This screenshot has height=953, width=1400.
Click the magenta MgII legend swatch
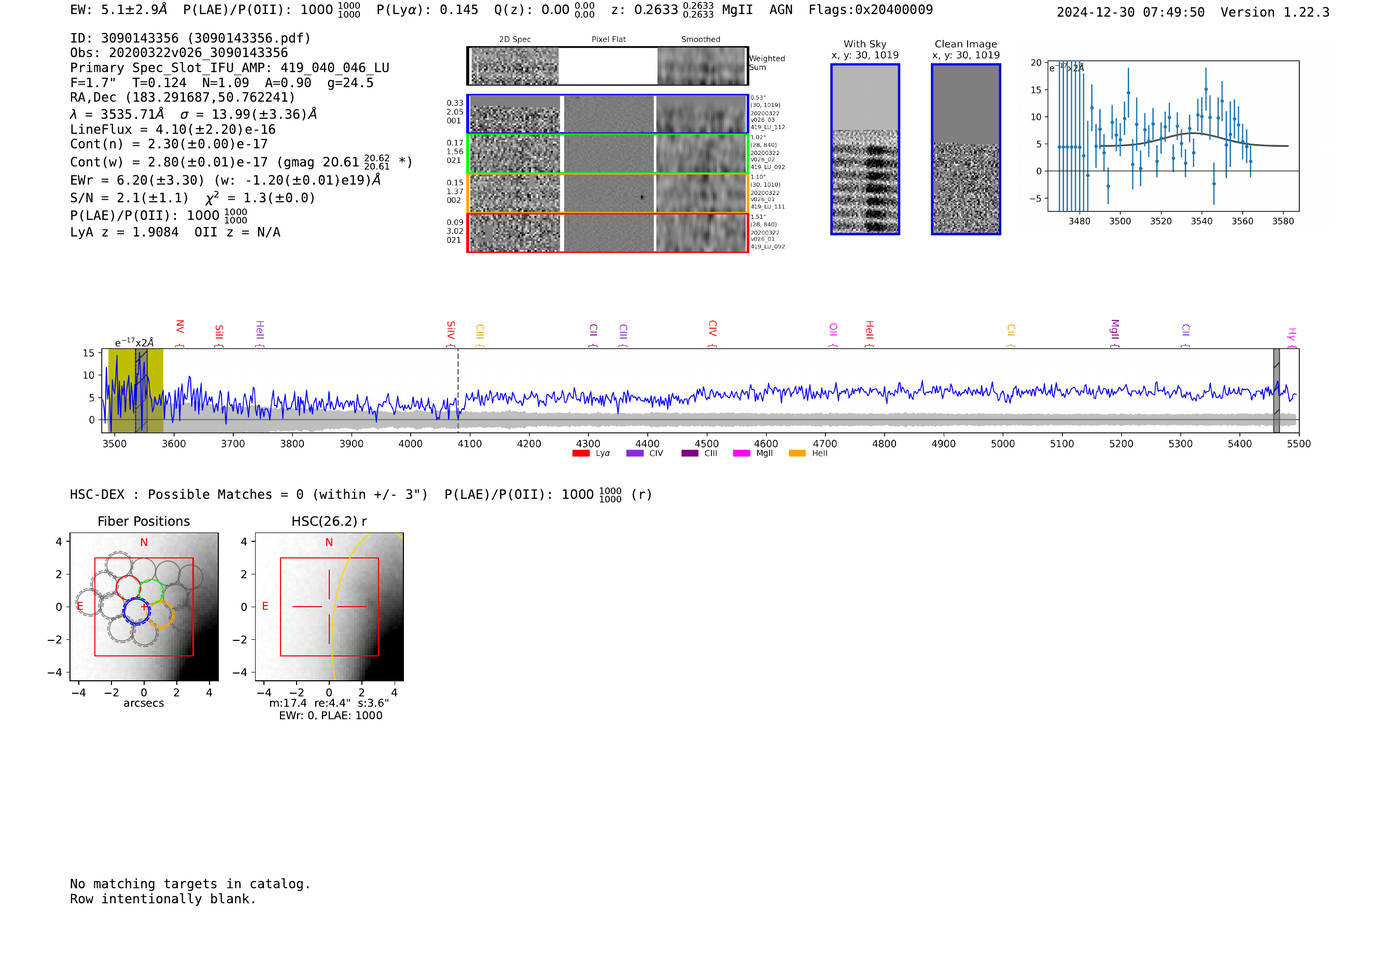(741, 454)
